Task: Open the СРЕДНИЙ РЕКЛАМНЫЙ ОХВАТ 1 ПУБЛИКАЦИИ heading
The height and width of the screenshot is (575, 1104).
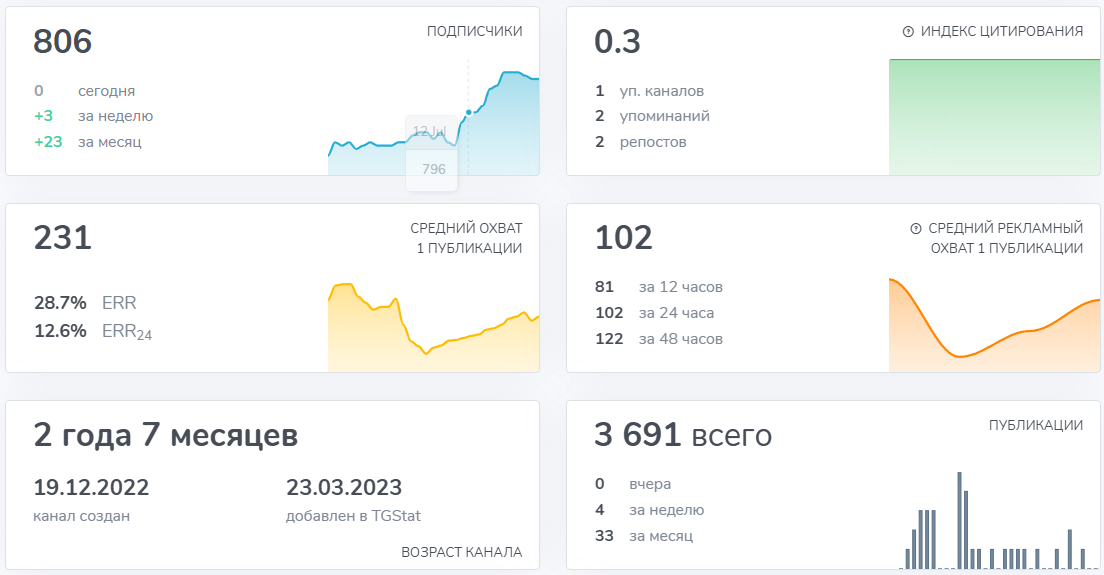Action: (x=1005, y=238)
